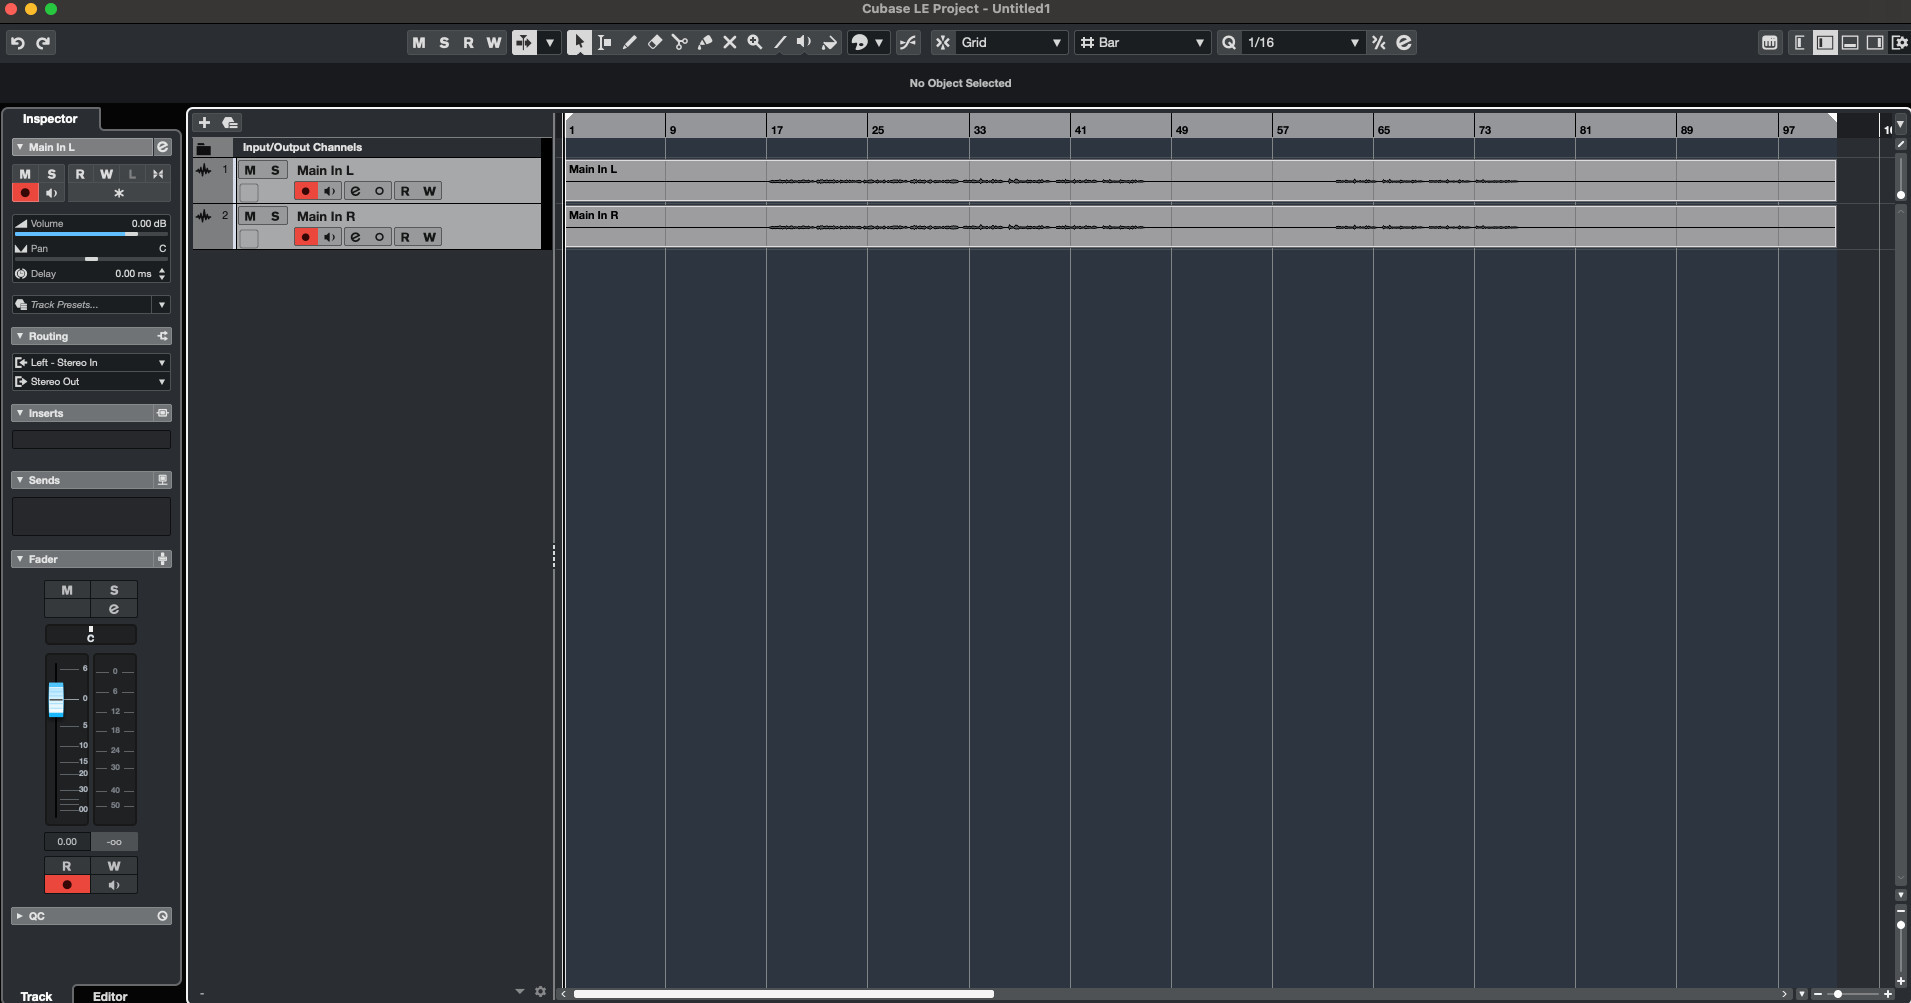
Task: Select the Mute X tool
Action: (730, 42)
